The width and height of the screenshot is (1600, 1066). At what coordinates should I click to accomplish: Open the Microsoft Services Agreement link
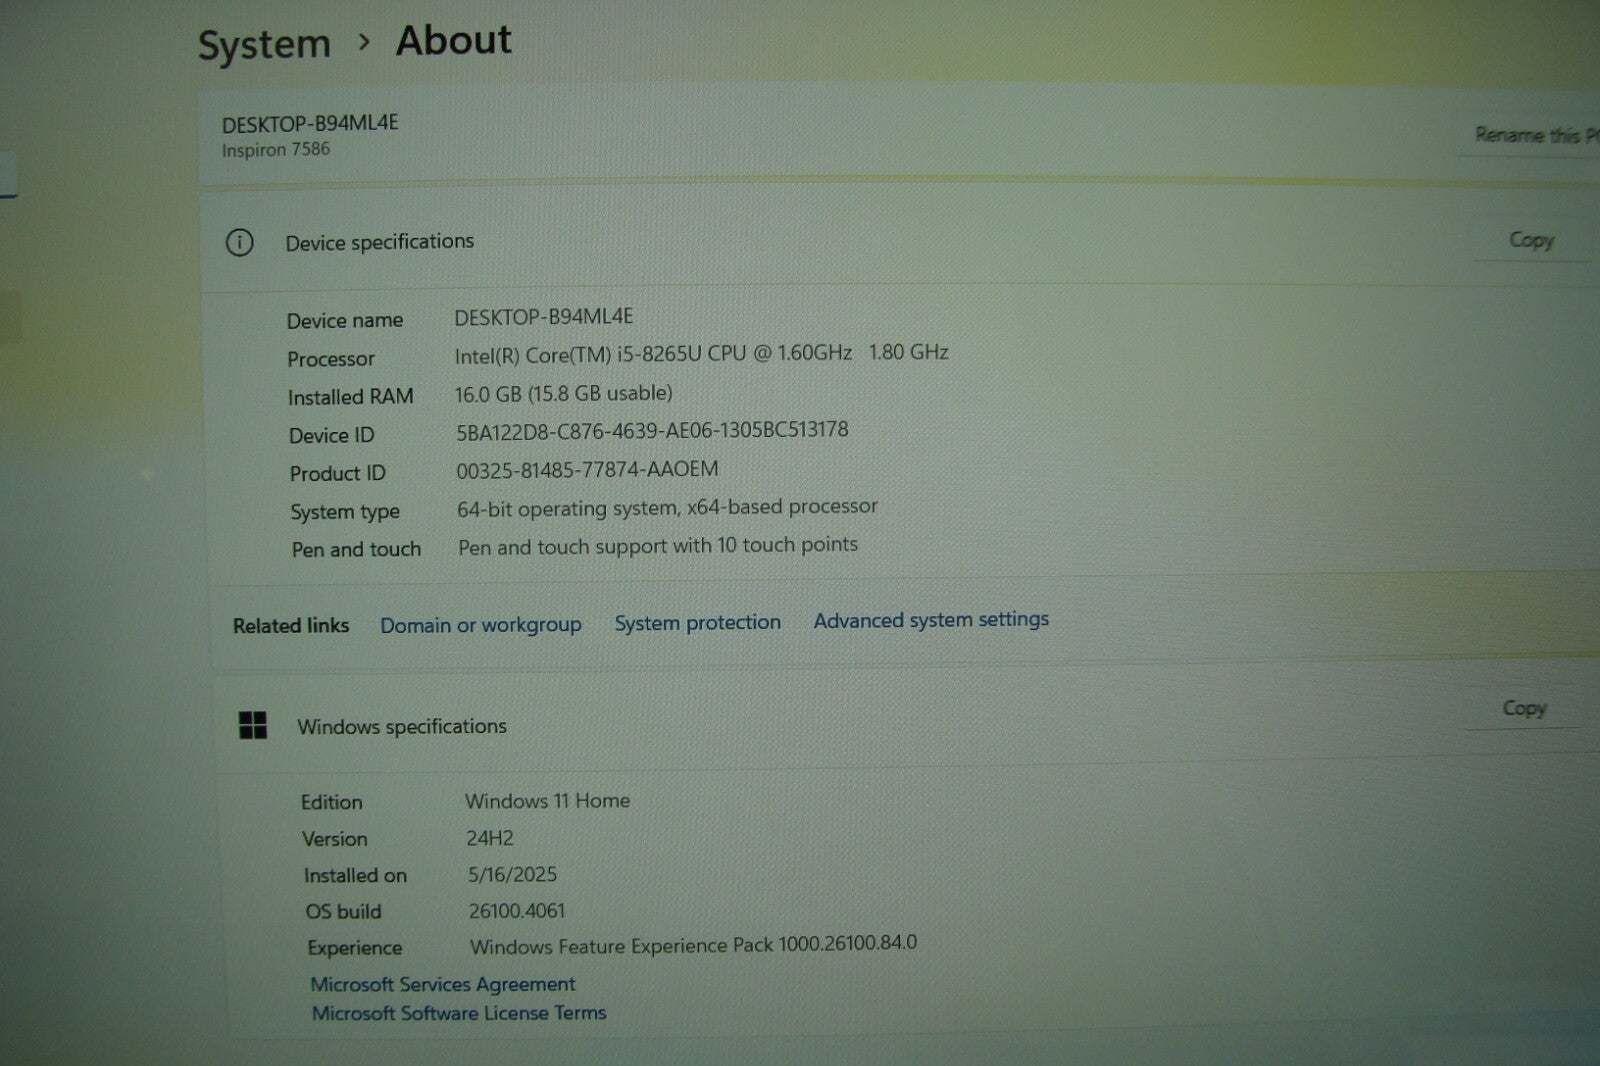coord(442,984)
